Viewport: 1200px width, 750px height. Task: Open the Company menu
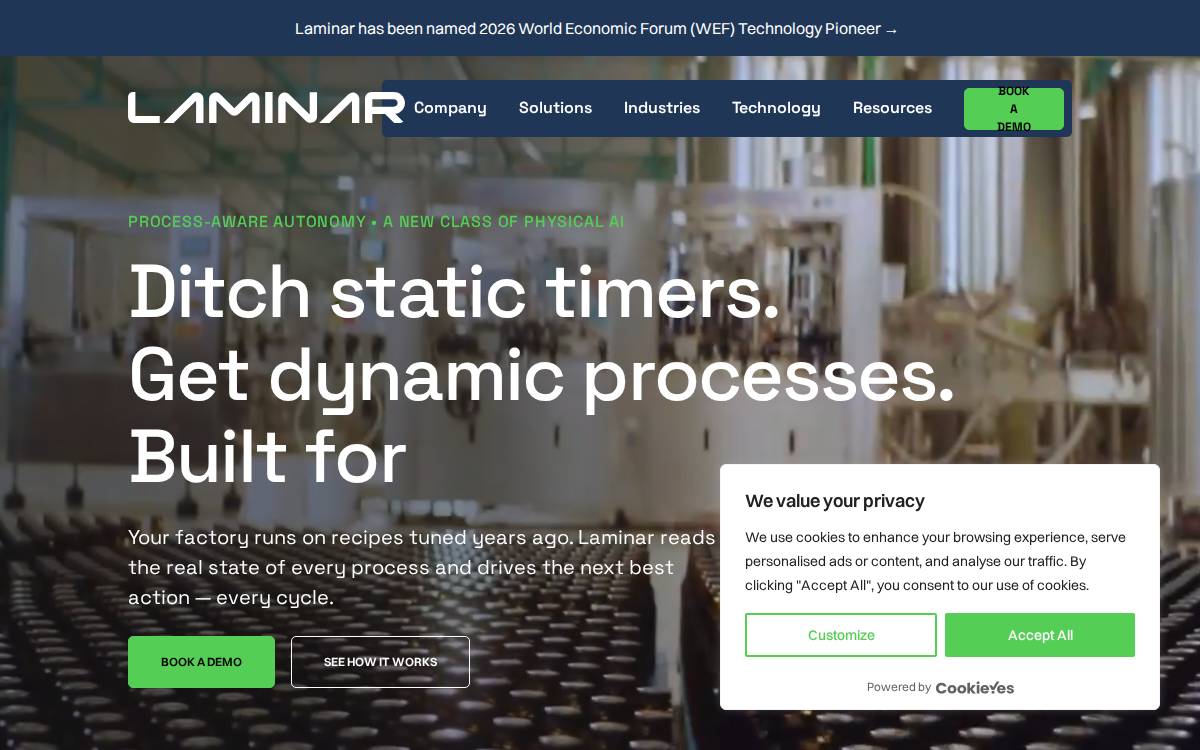point(450,108)
